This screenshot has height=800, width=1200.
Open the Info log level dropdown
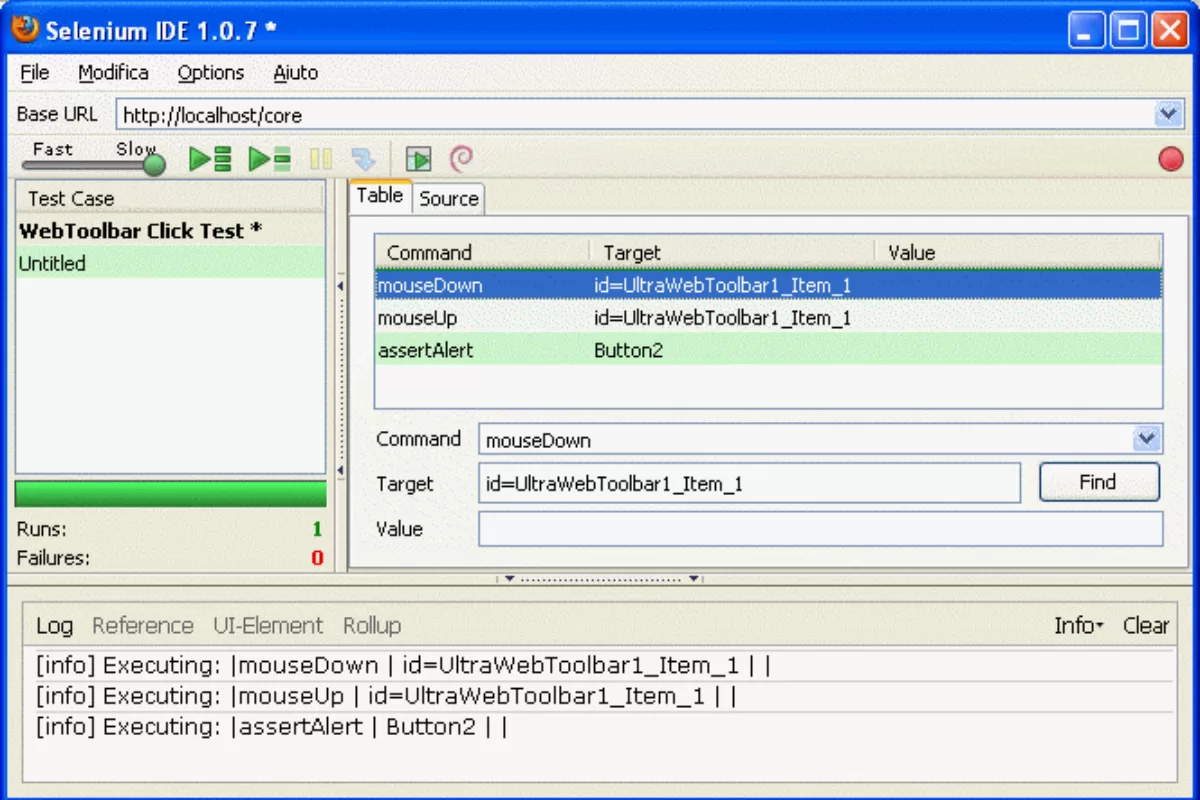pyautogui.click(x=1079, y=626)
